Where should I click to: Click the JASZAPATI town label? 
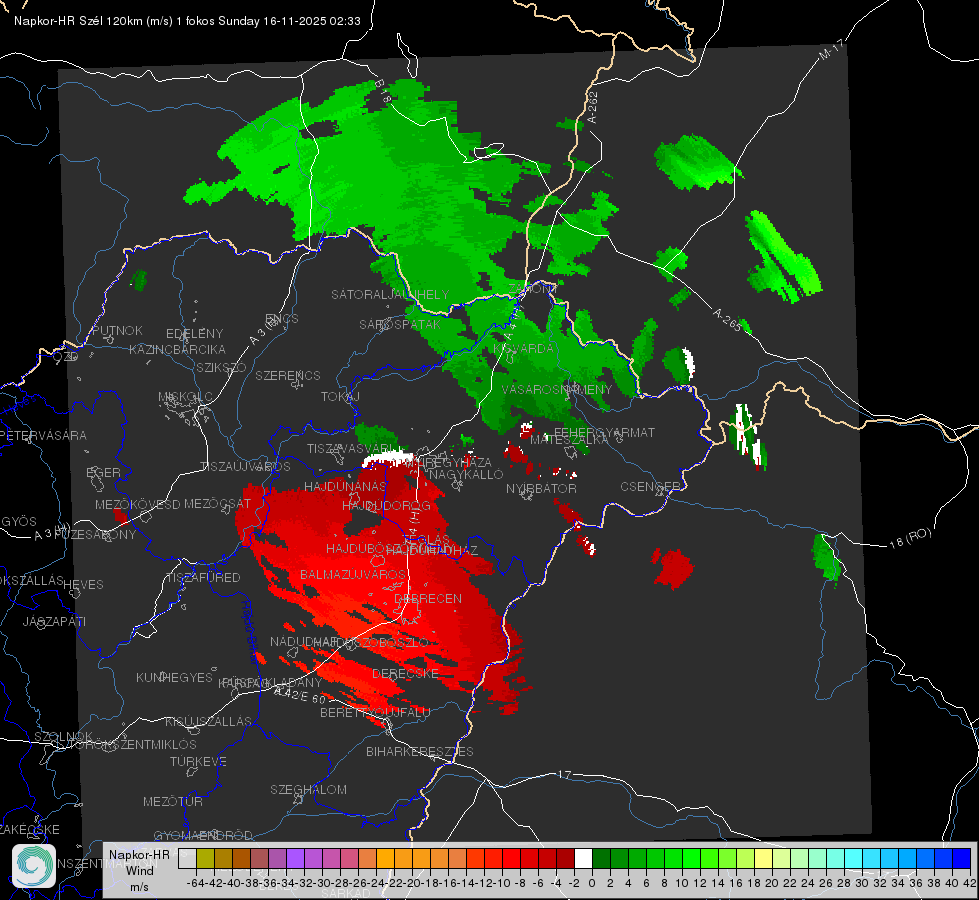click(x=54, y=621)
